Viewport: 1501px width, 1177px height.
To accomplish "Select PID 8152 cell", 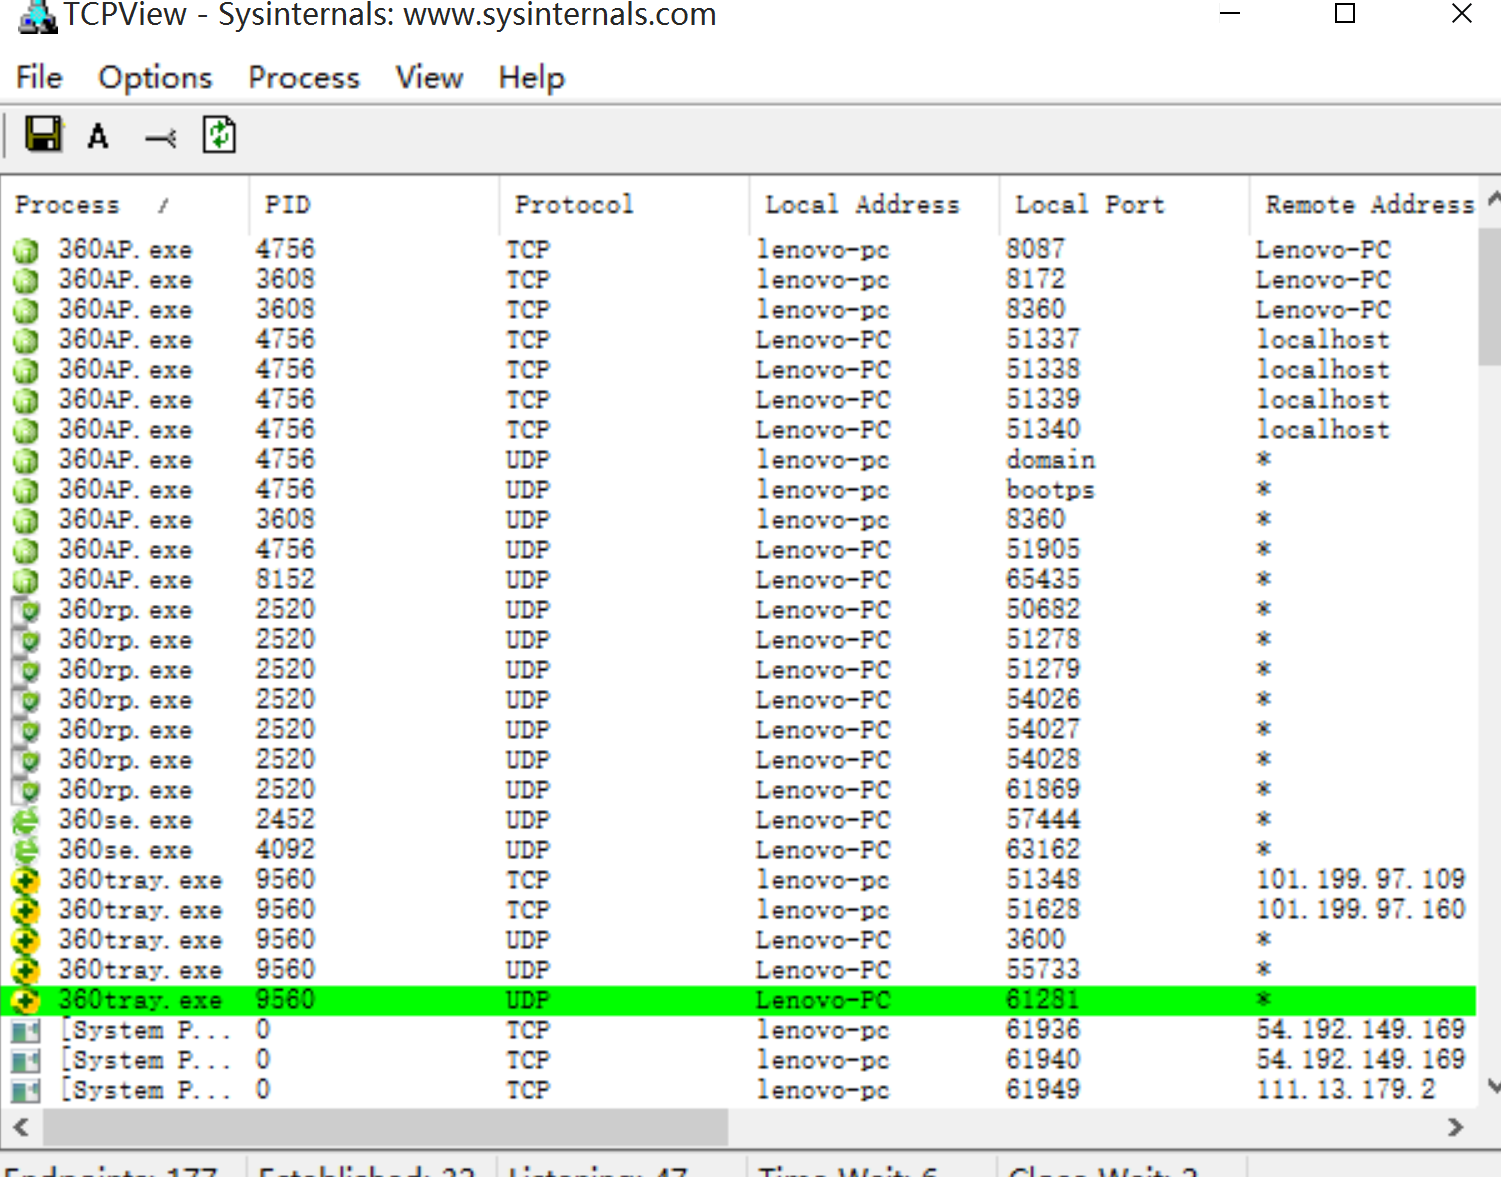I will (285, 580).
